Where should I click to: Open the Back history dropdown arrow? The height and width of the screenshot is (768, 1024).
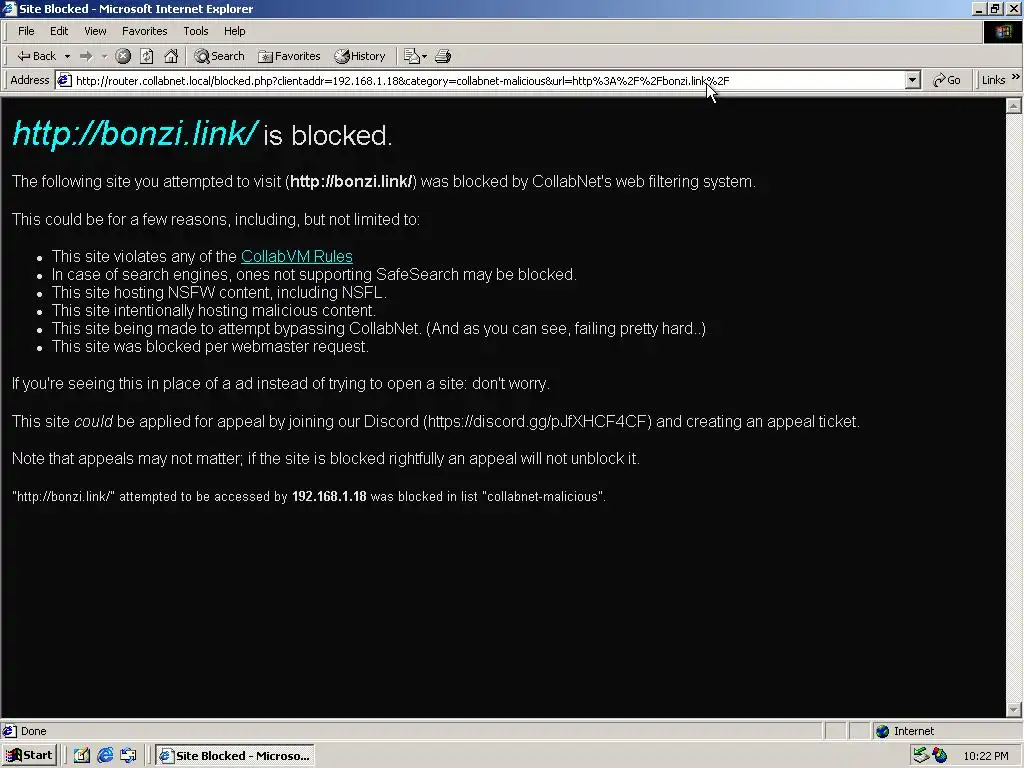point(67,56)
